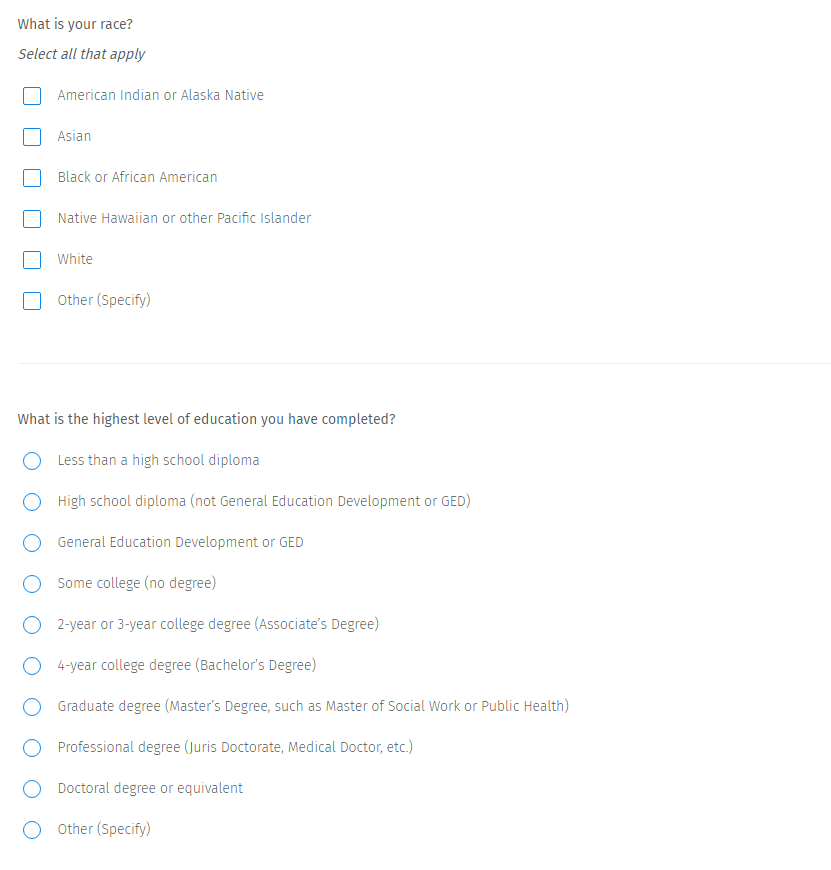Choose Professional degree radio button
Image resolution: width=831 pixels, height=870 pixels.
click(x=32, y=748)
